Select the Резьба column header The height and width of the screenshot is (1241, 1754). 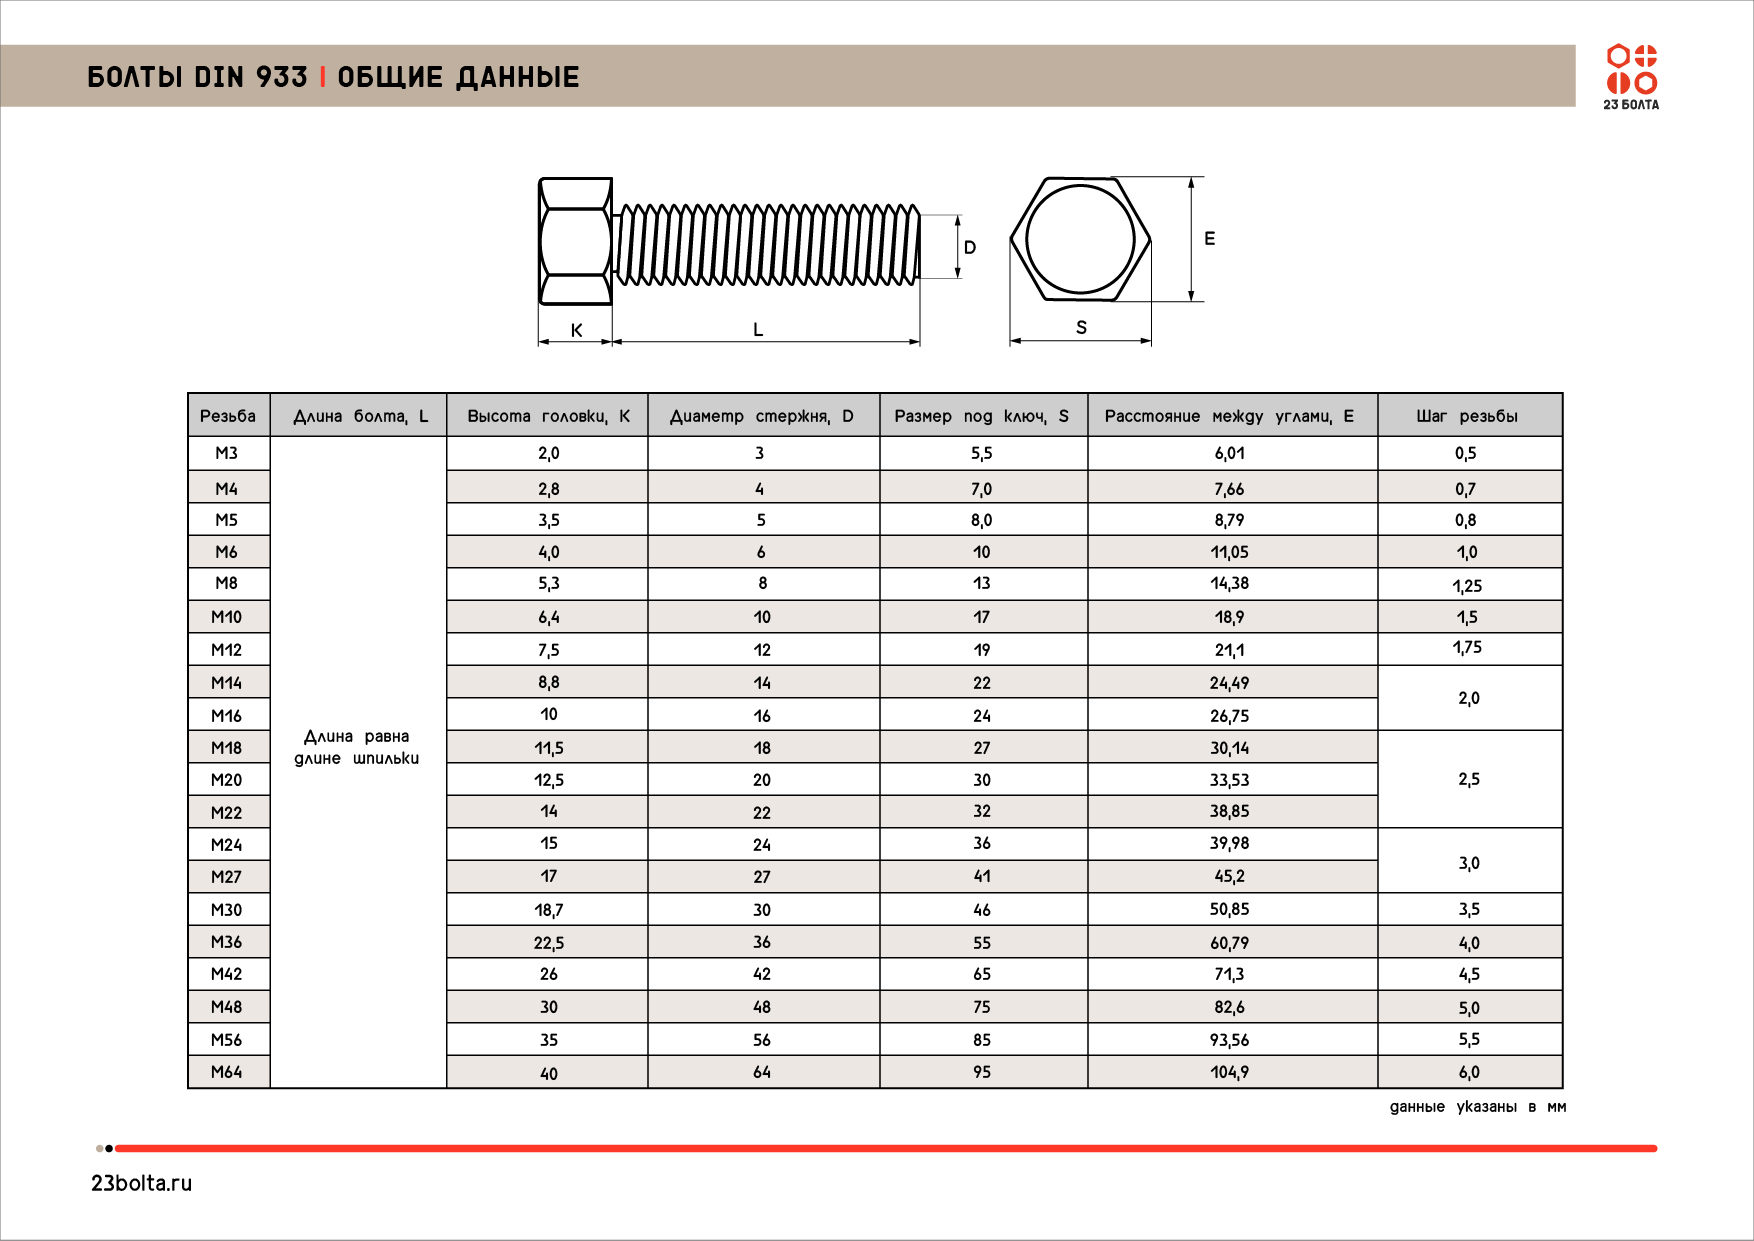pyautogui.click(x=228, y=416)
